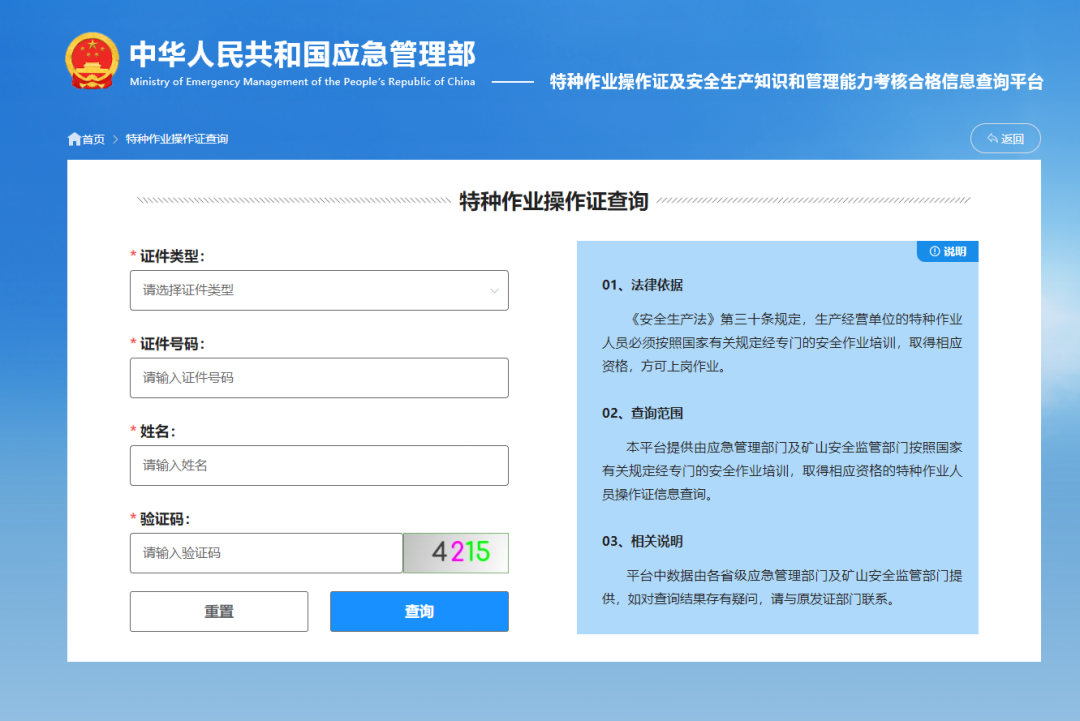Viewport: 1080px width, 721px height.
Task: Focus the 验证码 input field
Action: coord(266,553)
